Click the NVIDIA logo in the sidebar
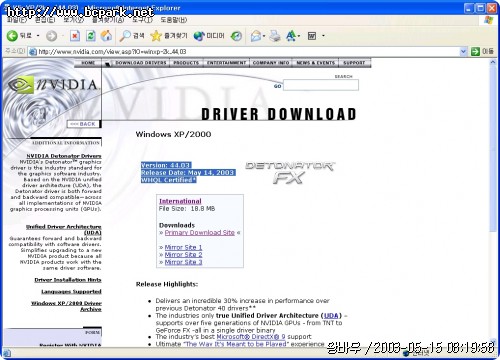The height and width of the screenshot is (360, 500). coord(53,85)
